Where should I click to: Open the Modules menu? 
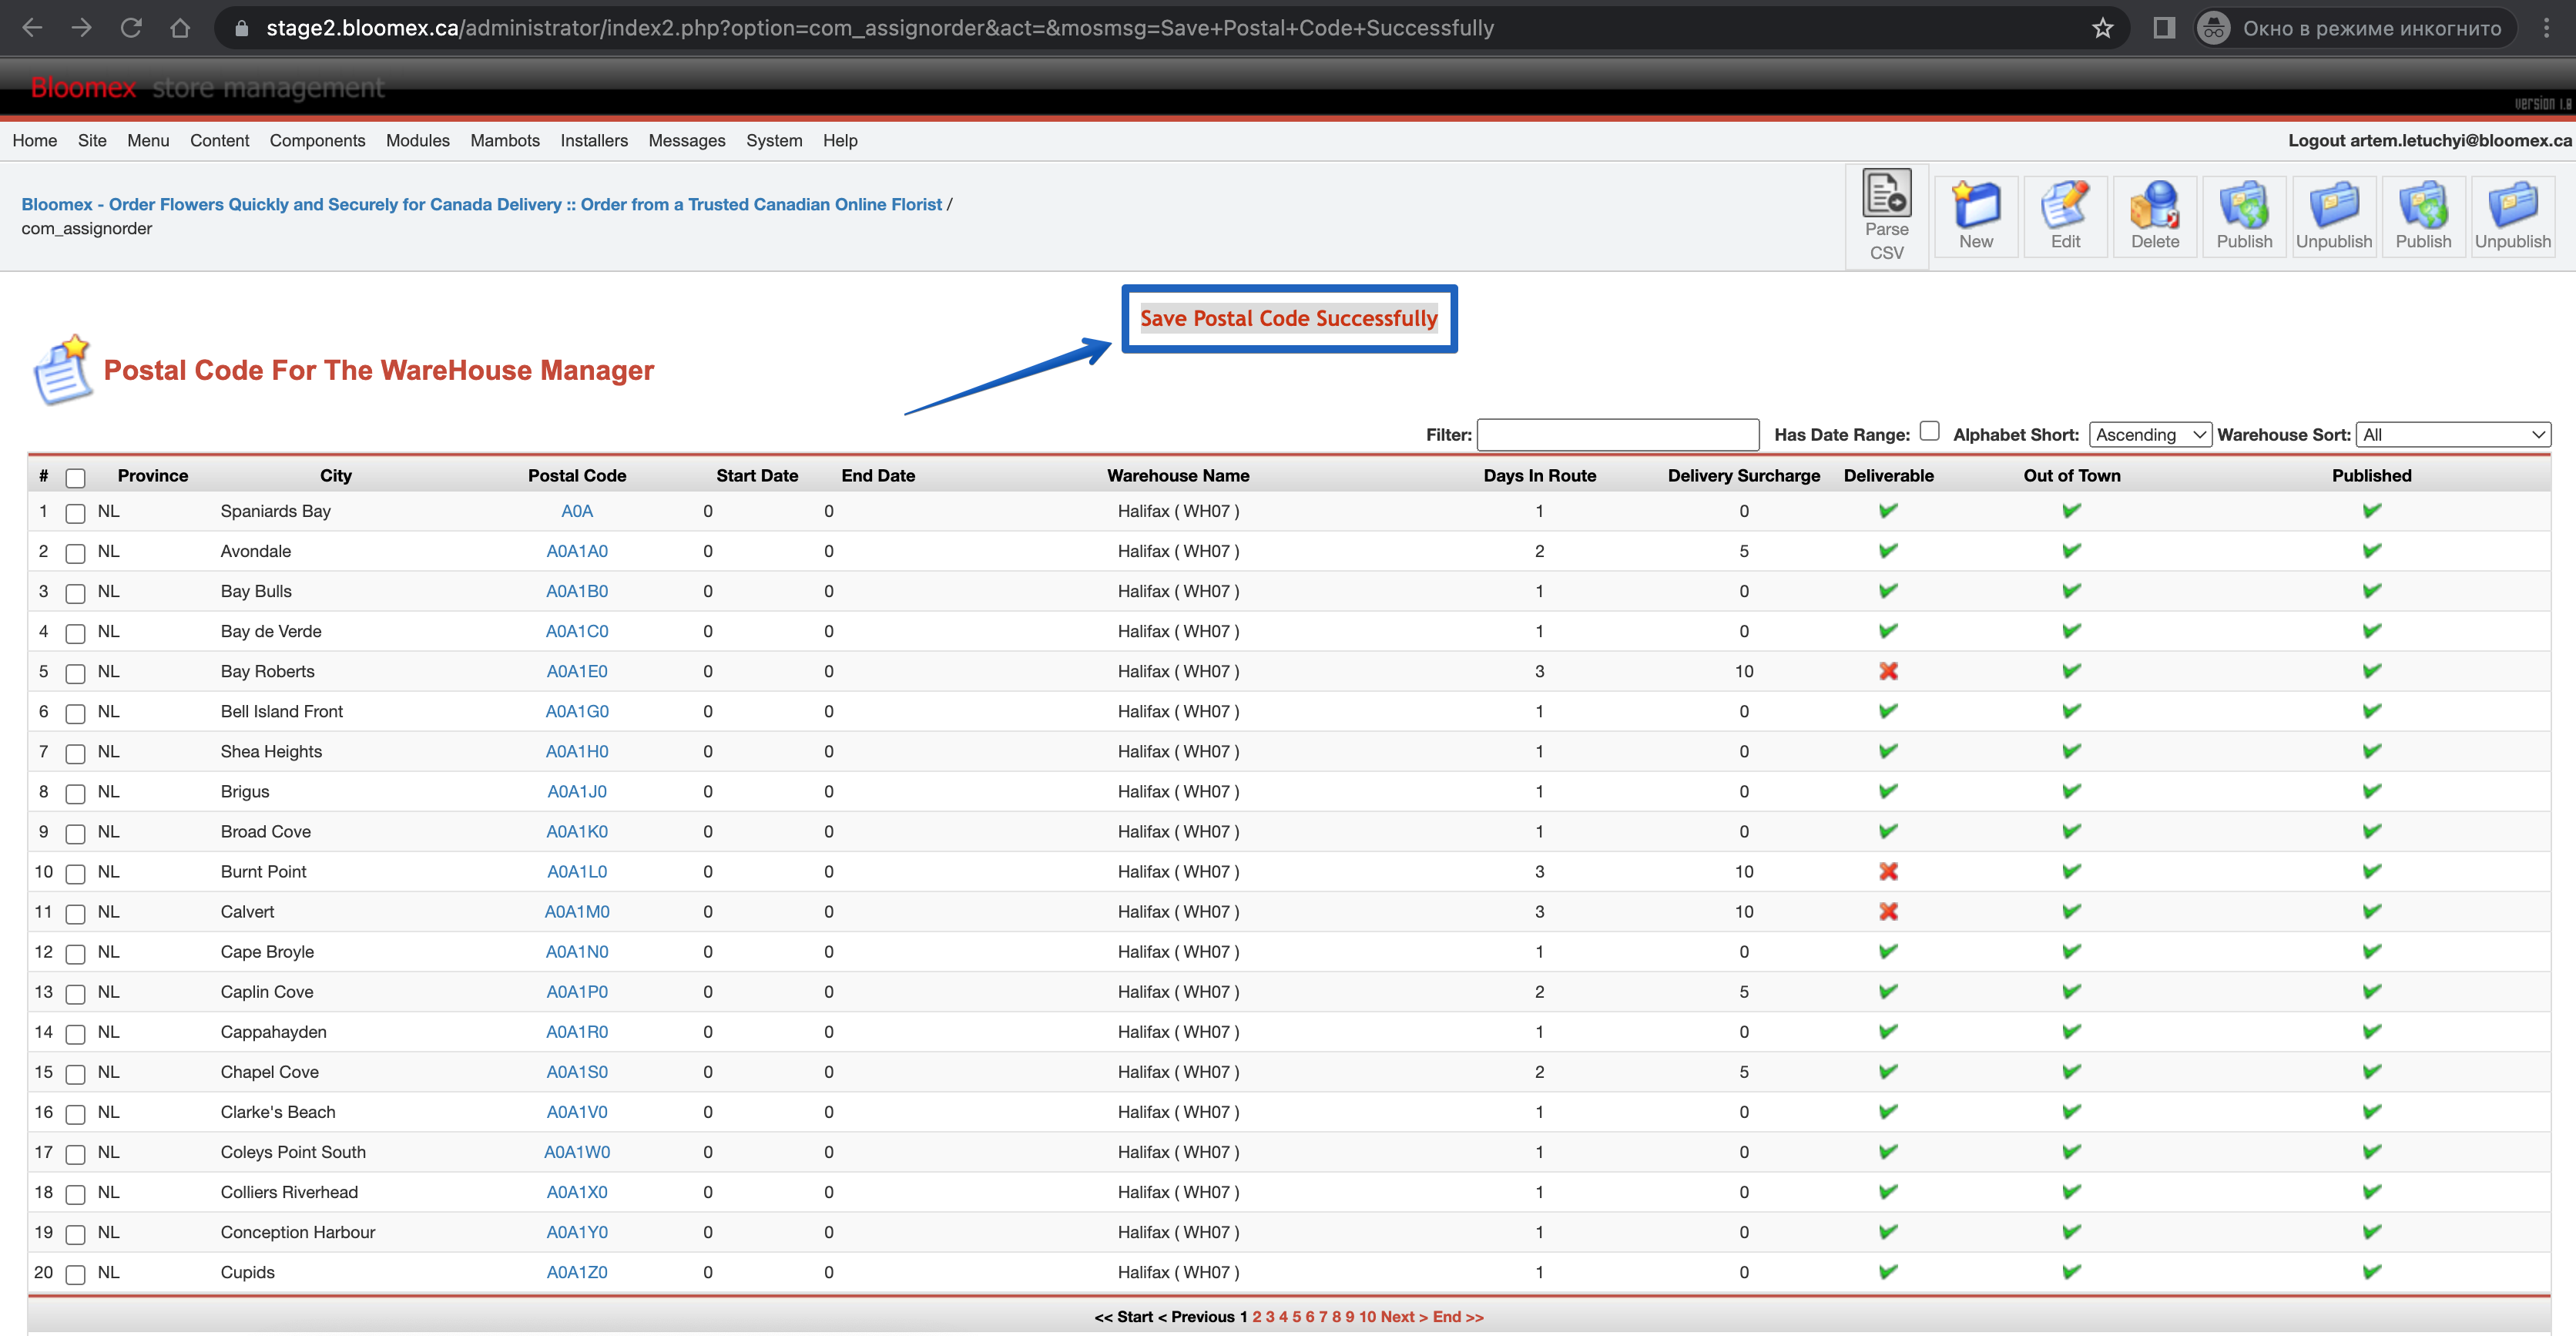pos(418,141)
